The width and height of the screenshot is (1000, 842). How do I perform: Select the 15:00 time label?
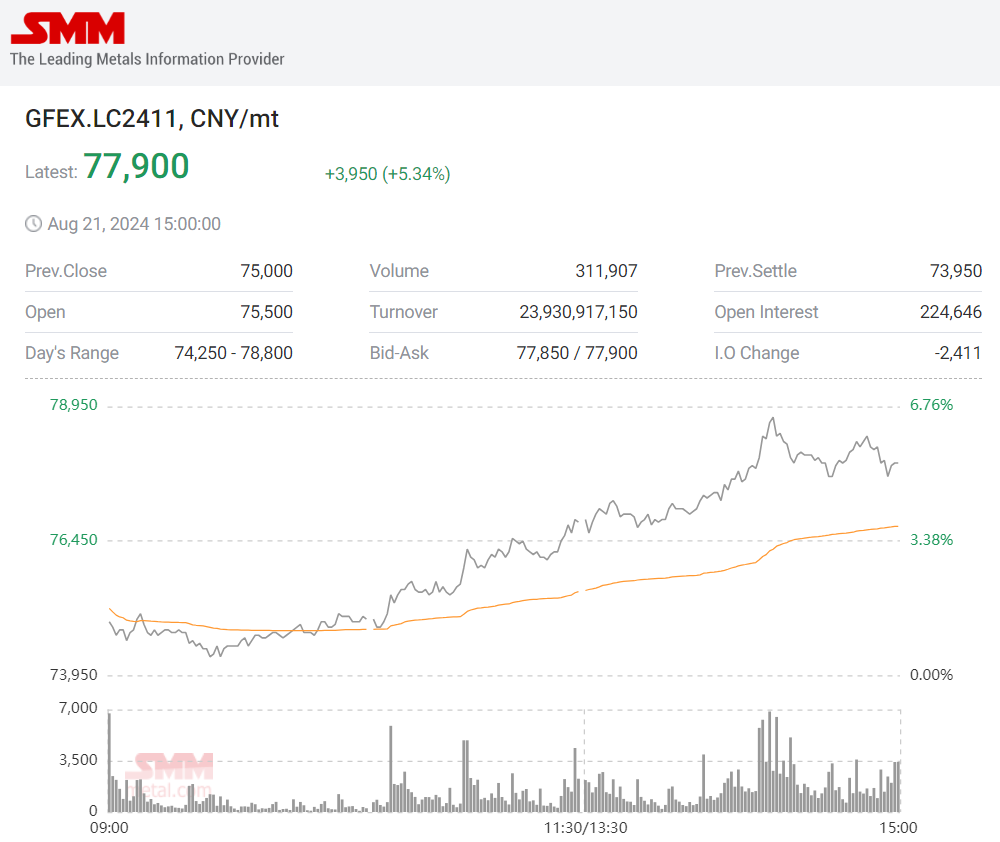pos(898,828)
